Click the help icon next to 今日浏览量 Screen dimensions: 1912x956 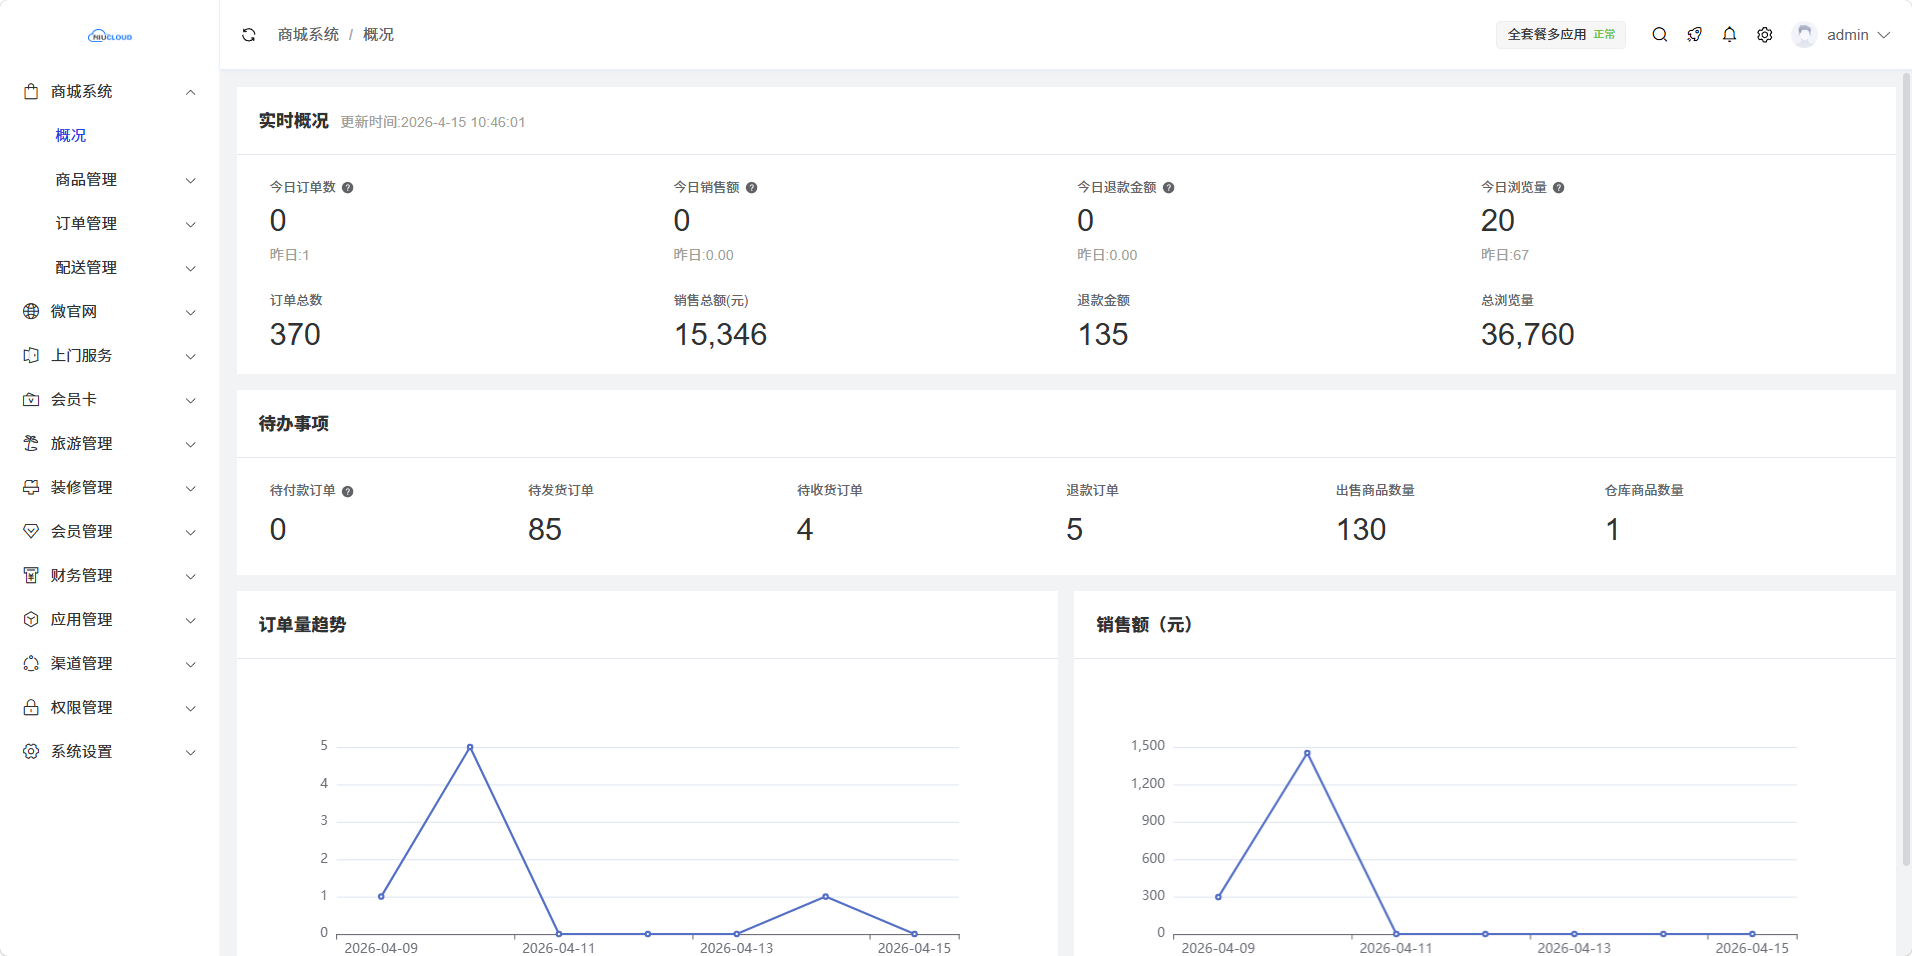(x=1559, y=188)
